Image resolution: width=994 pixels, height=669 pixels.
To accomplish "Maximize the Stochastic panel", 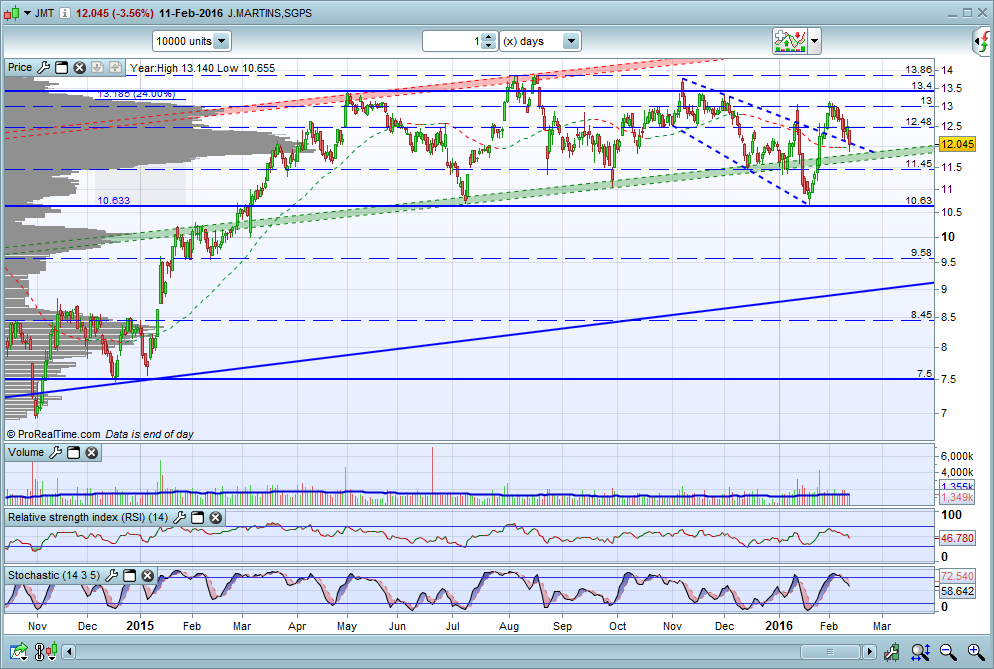I will (129, 575).
